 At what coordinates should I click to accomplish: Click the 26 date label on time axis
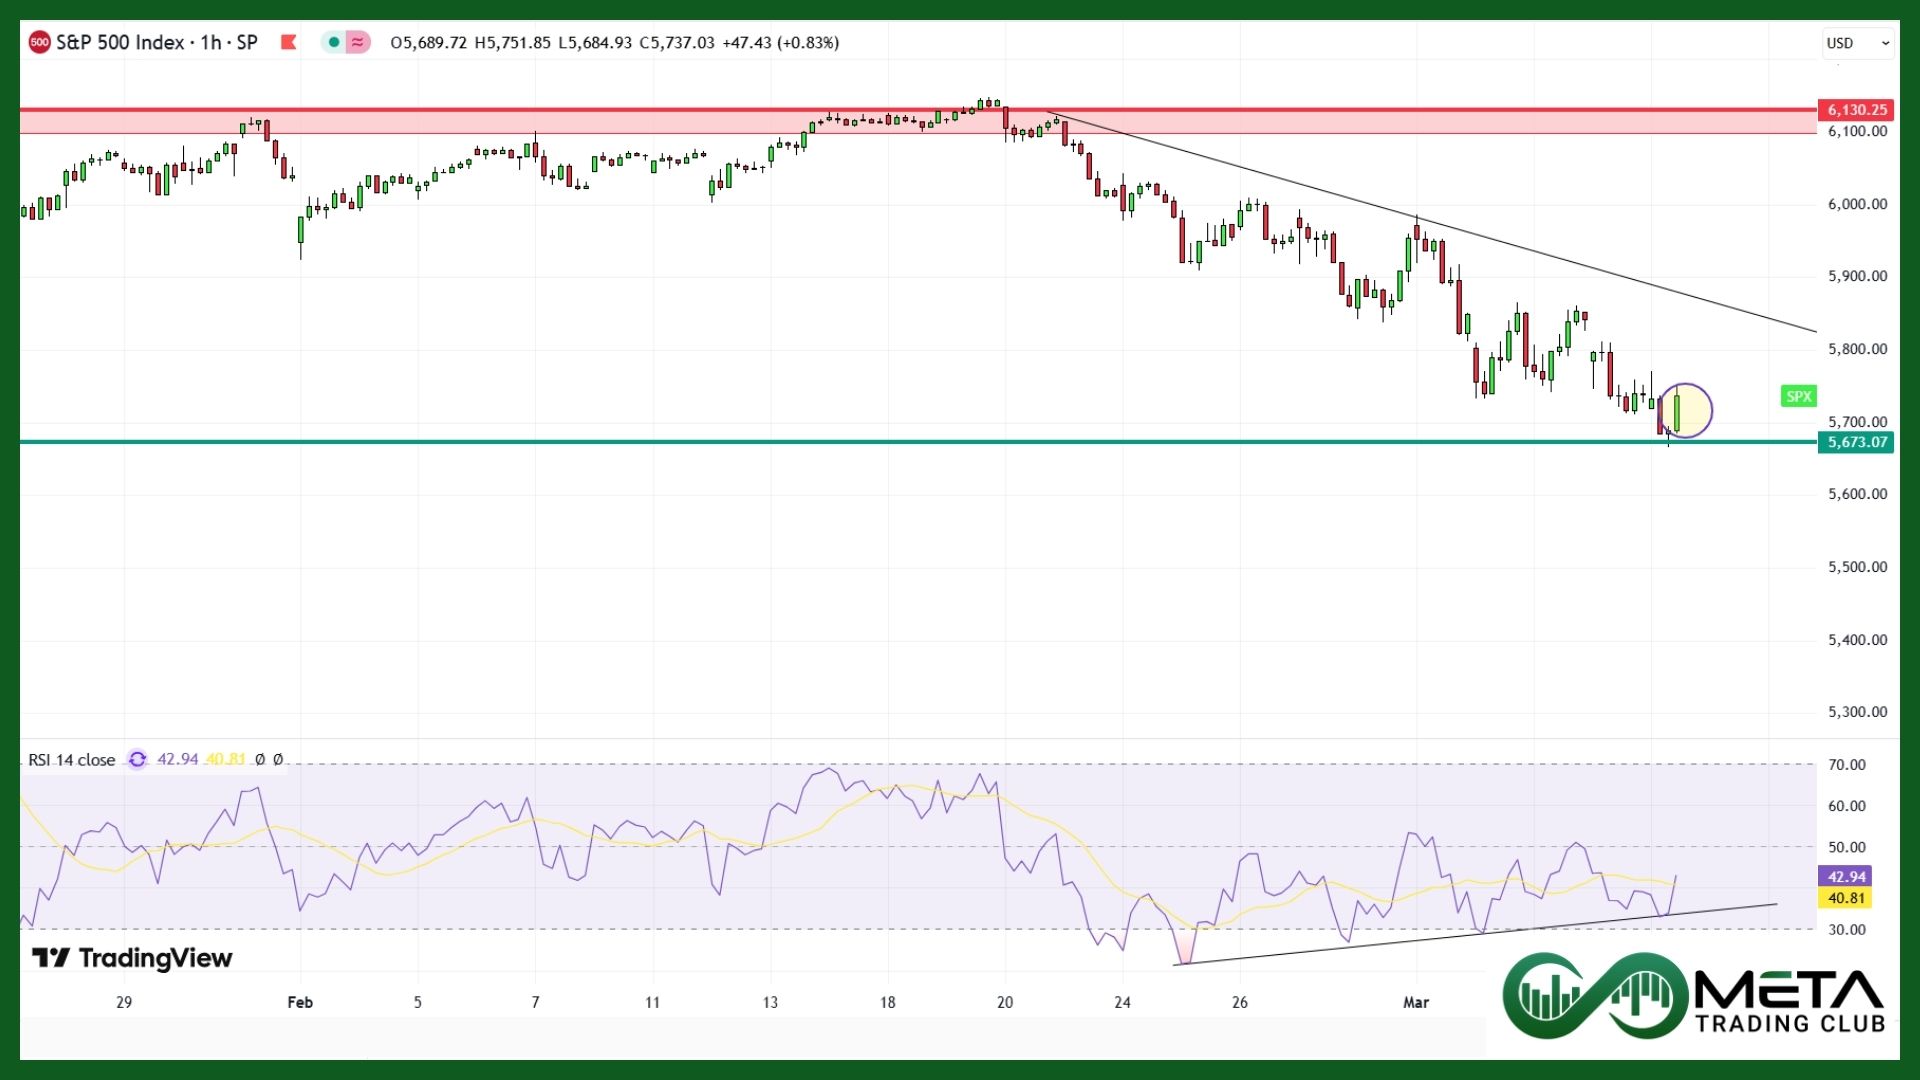[1240, 1002]
